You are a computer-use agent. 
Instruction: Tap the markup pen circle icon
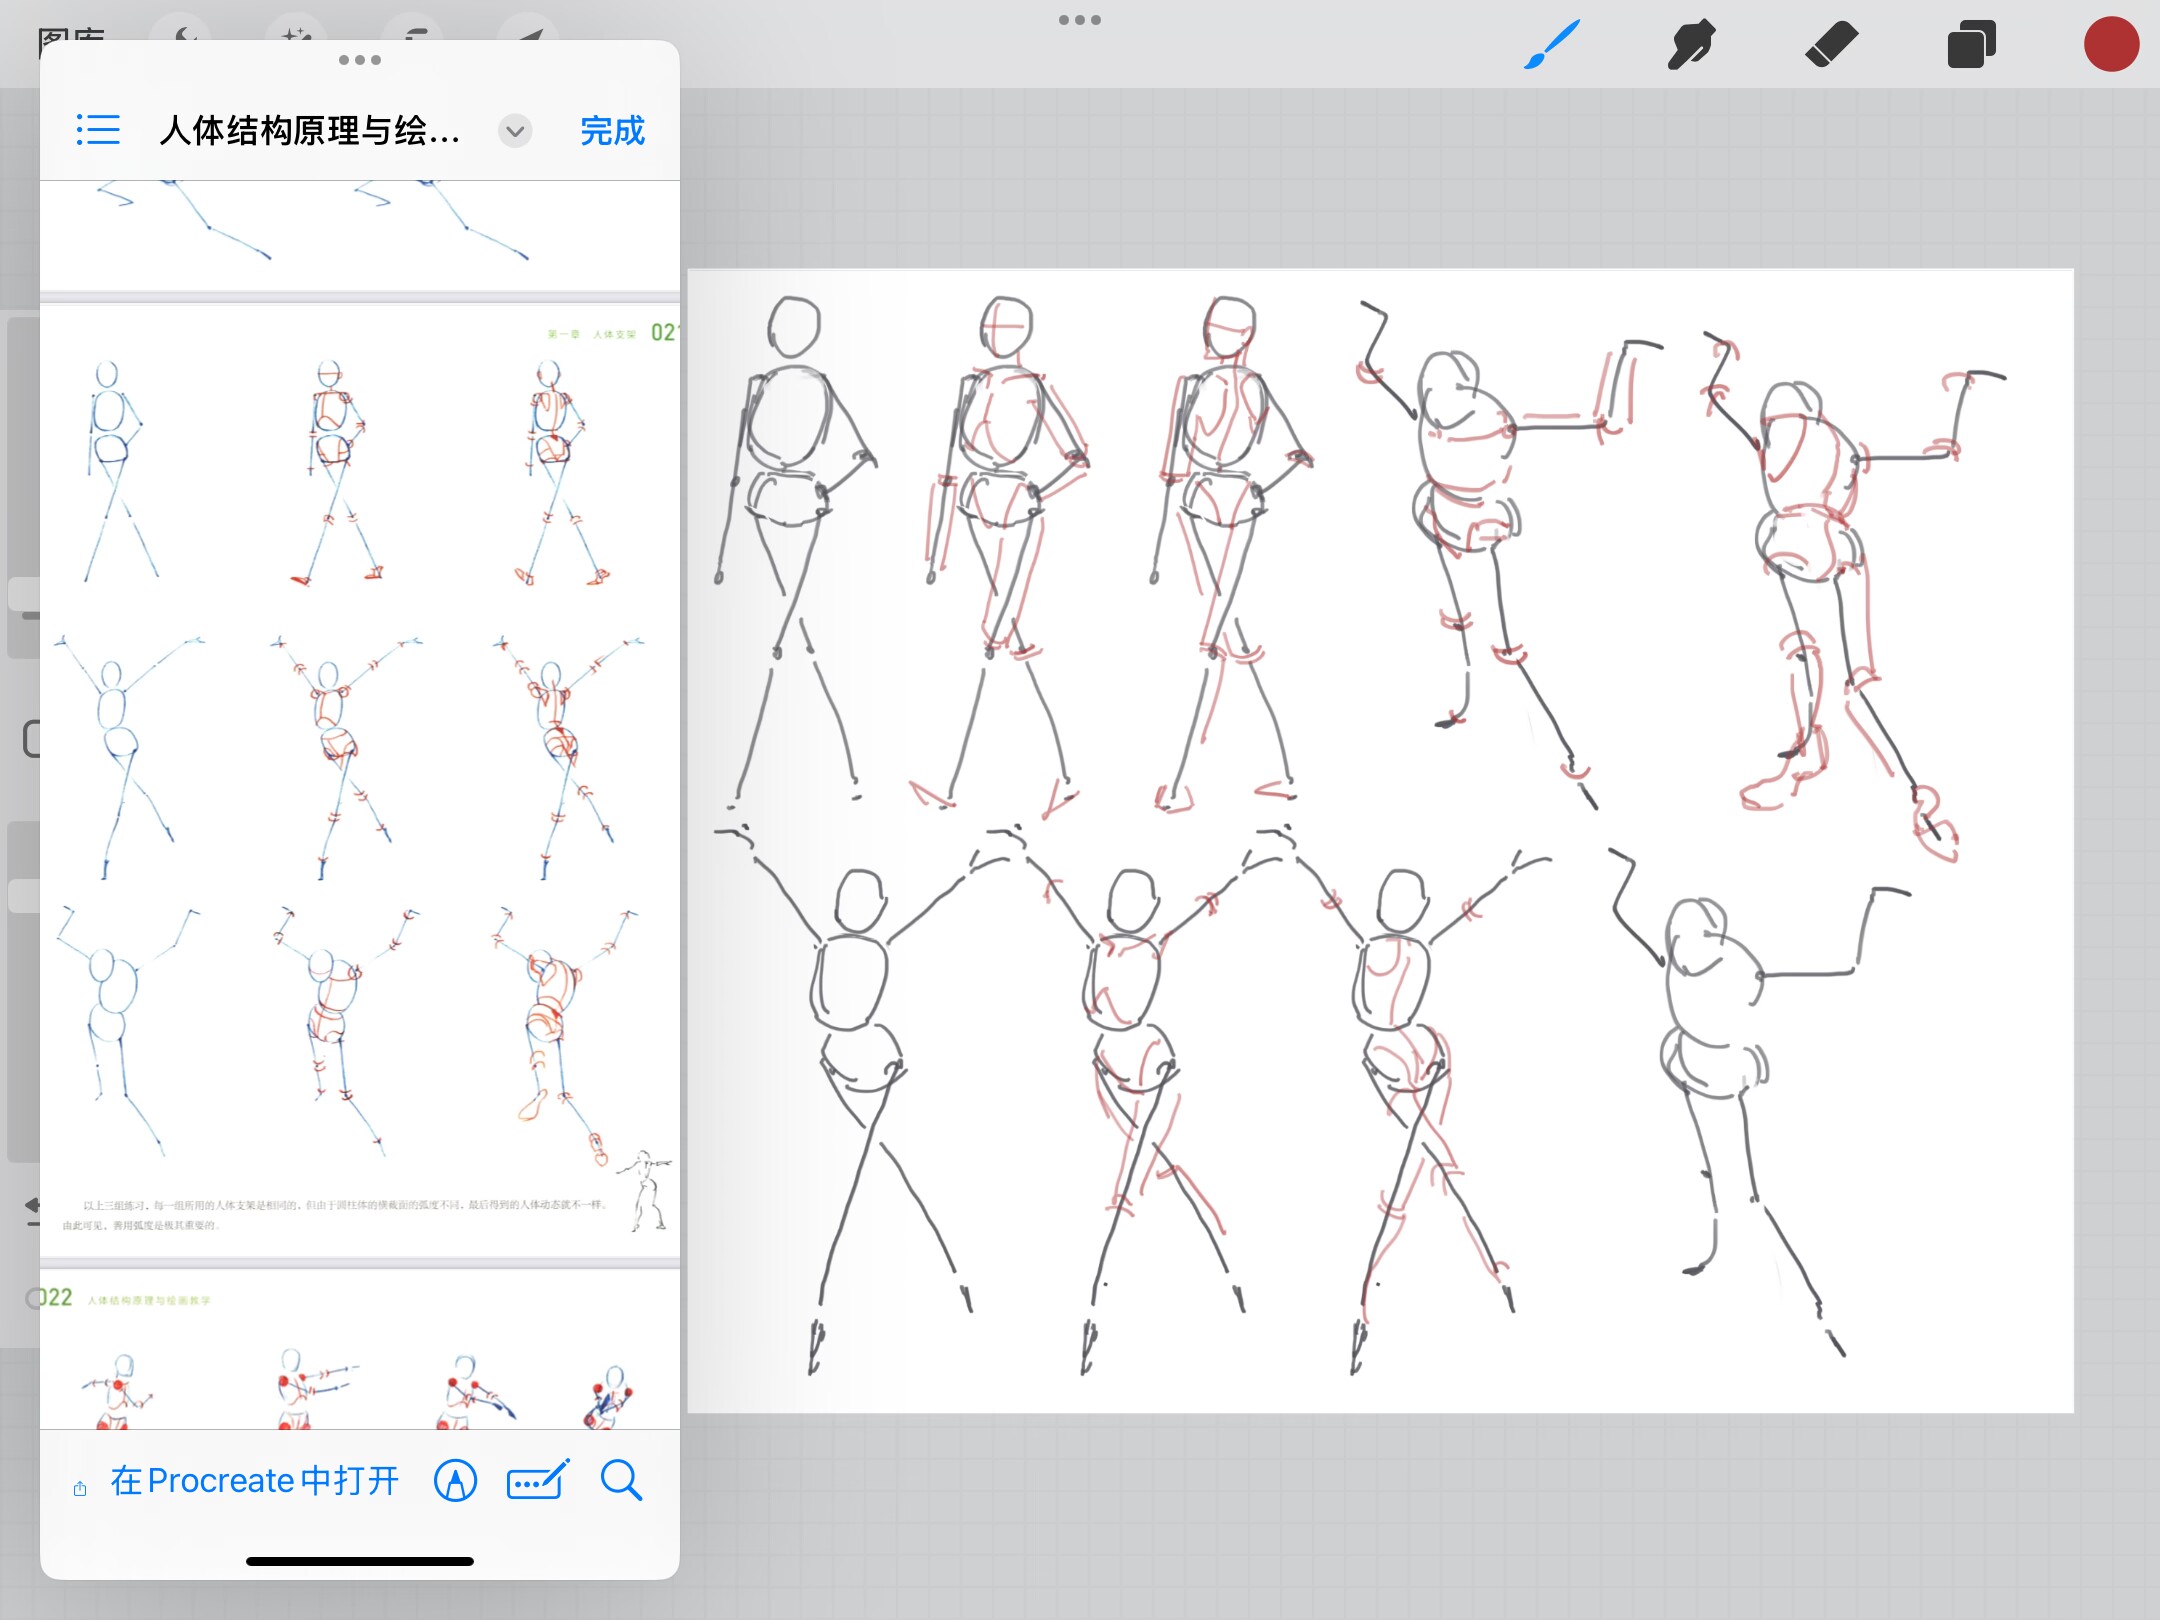click(x=455, y=1481)
